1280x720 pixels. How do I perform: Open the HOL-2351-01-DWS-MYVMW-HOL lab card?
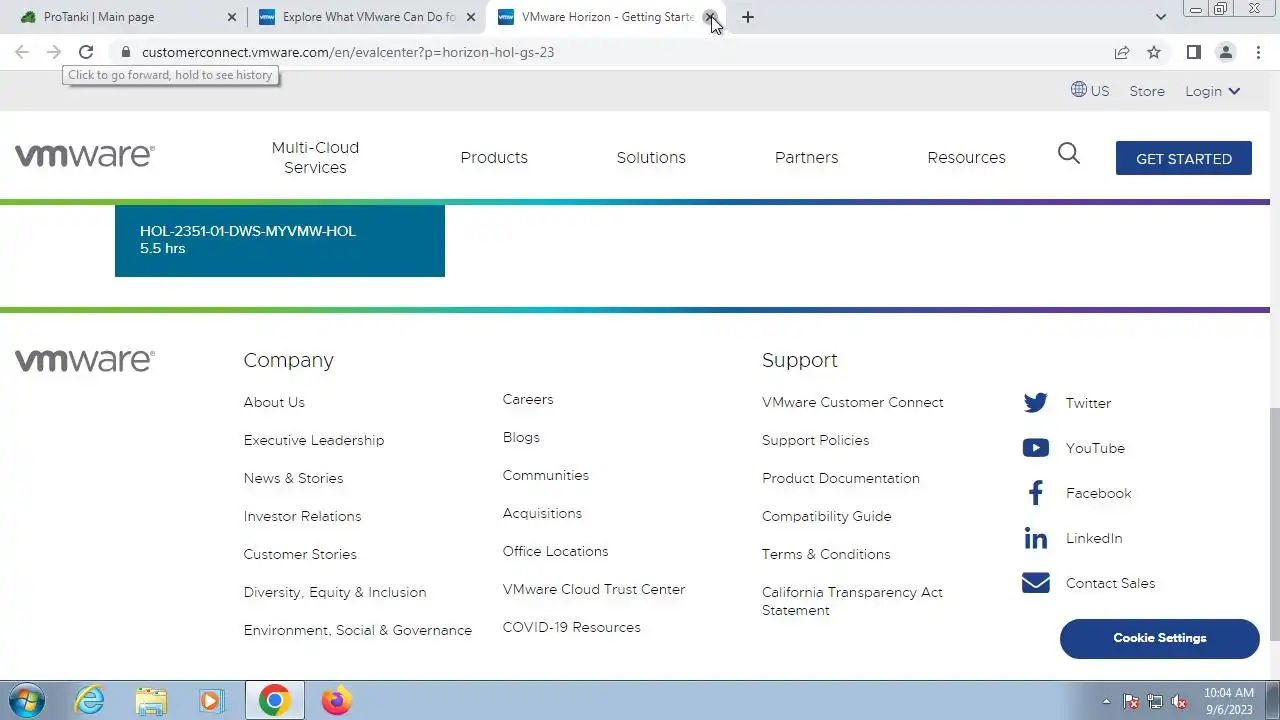click(280, 240)
